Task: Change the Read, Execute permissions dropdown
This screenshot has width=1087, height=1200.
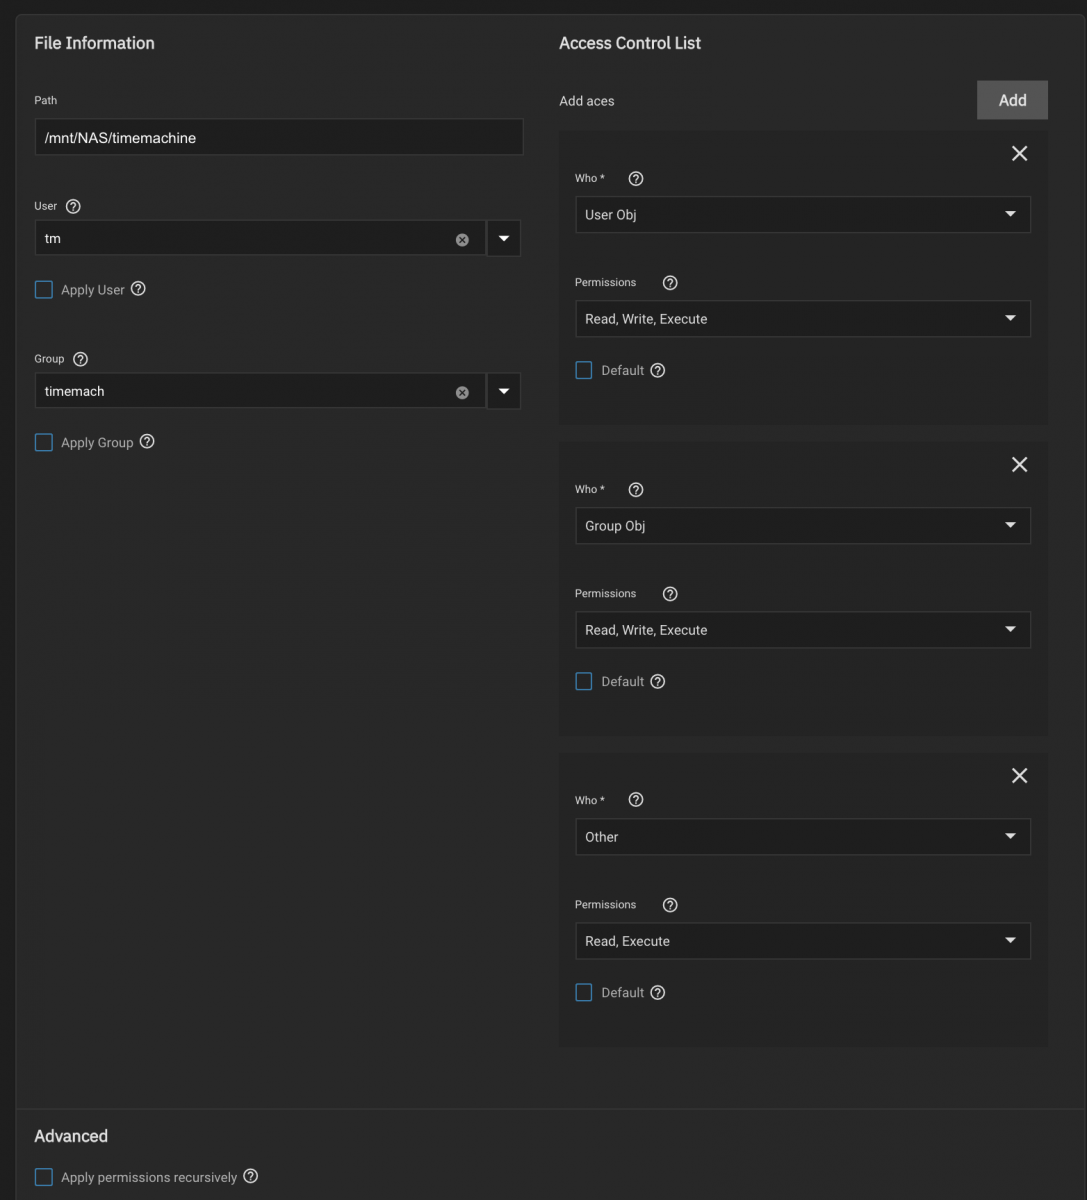Action: tap(803, 941)
